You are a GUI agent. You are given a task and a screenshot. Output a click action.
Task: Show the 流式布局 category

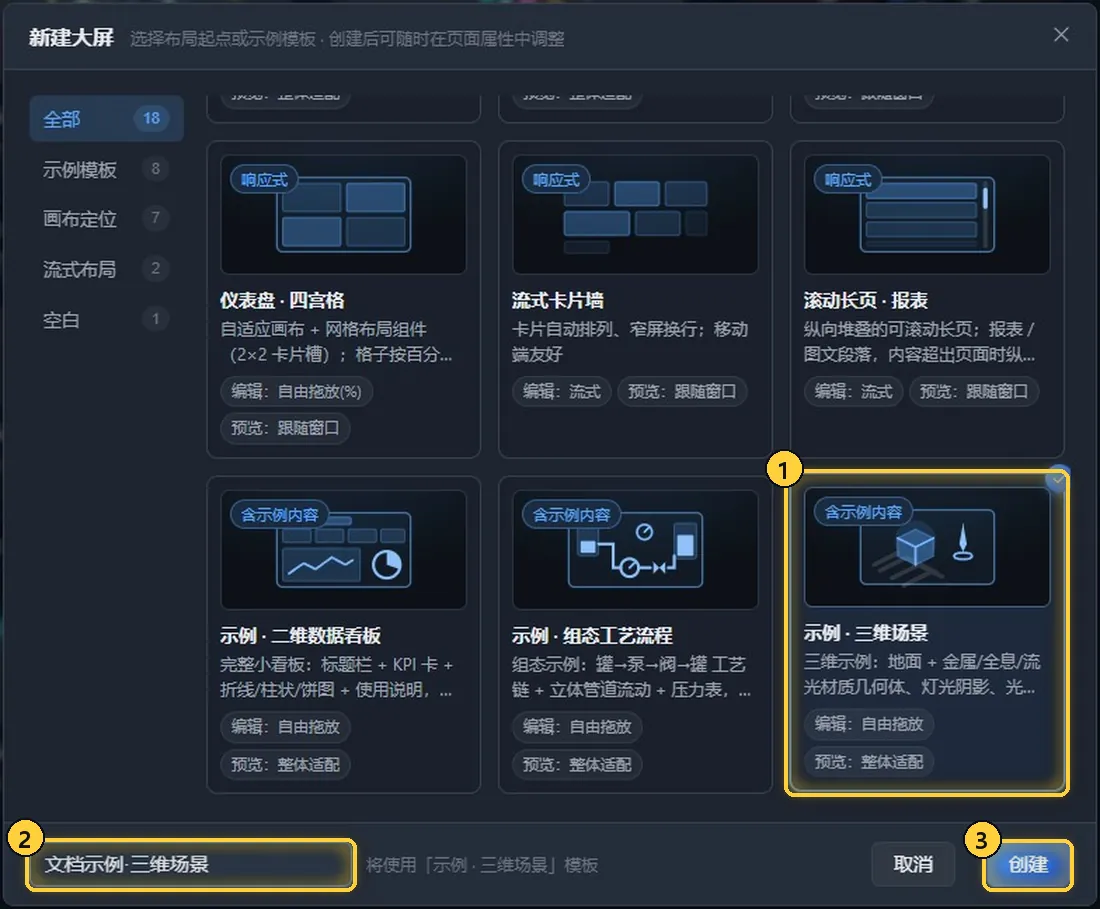coord(107,269)
